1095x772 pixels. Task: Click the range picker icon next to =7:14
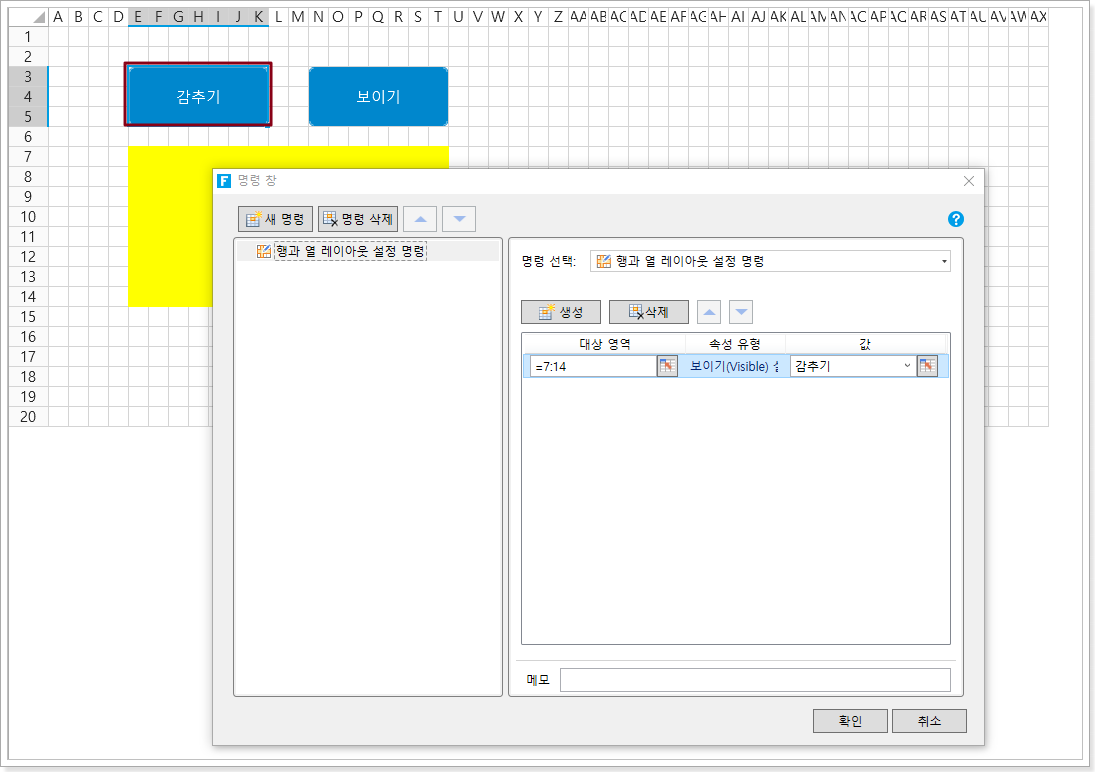click(x=668, y=366)
